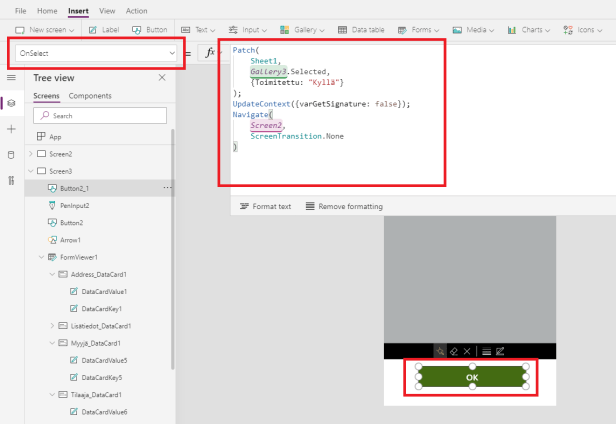The width and height of the screenshot is (616, 424).
Task: Expand the Screen2 tree node
Action: (29, 154)
